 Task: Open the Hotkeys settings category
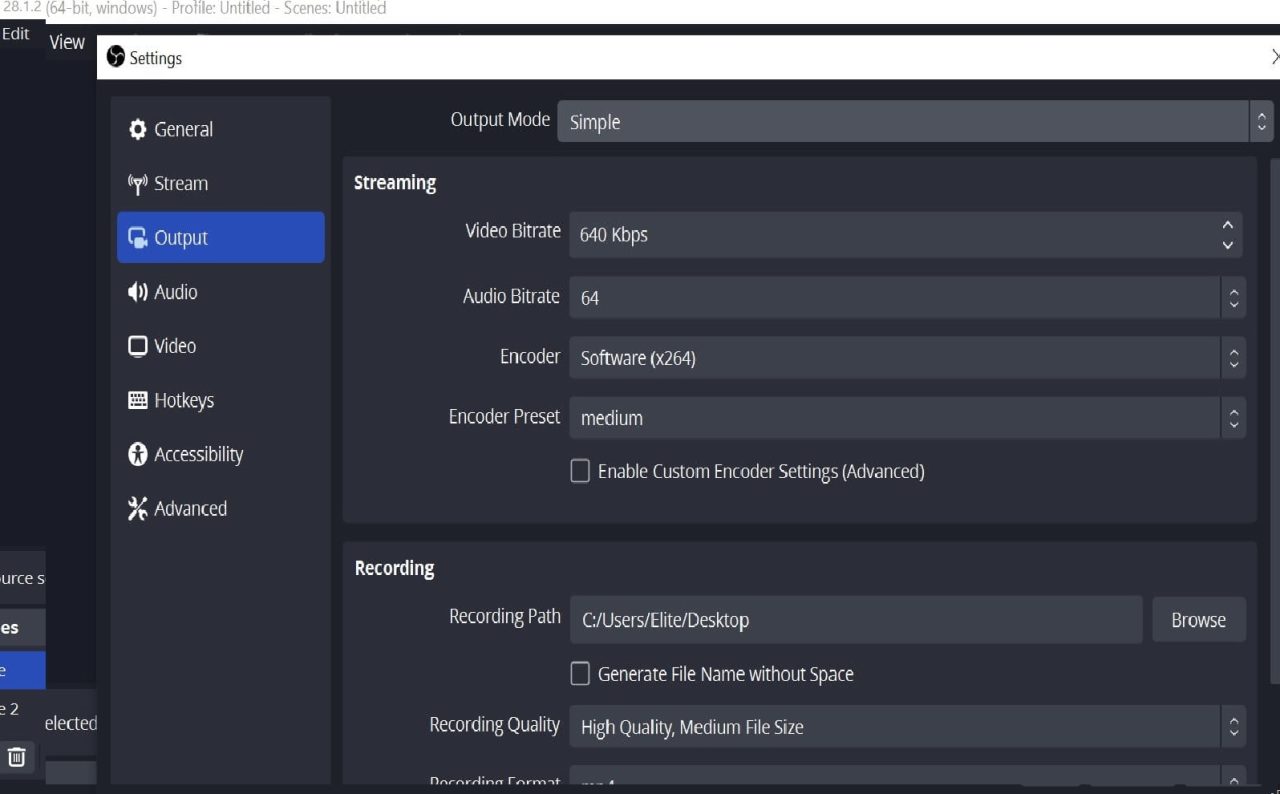(220, 400)
